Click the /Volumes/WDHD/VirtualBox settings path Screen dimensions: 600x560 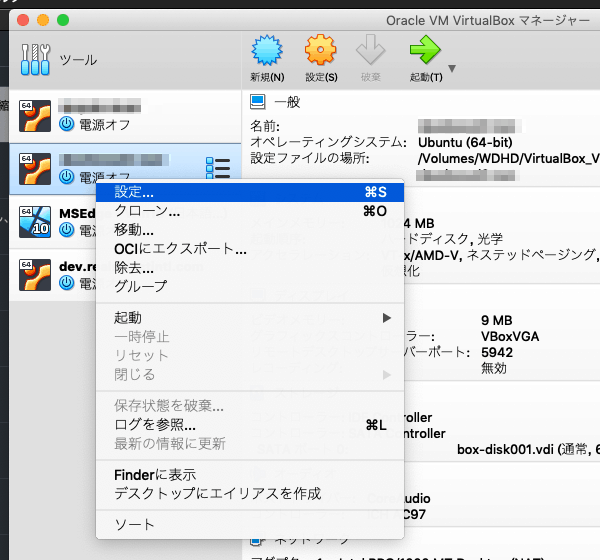(509, 158)
